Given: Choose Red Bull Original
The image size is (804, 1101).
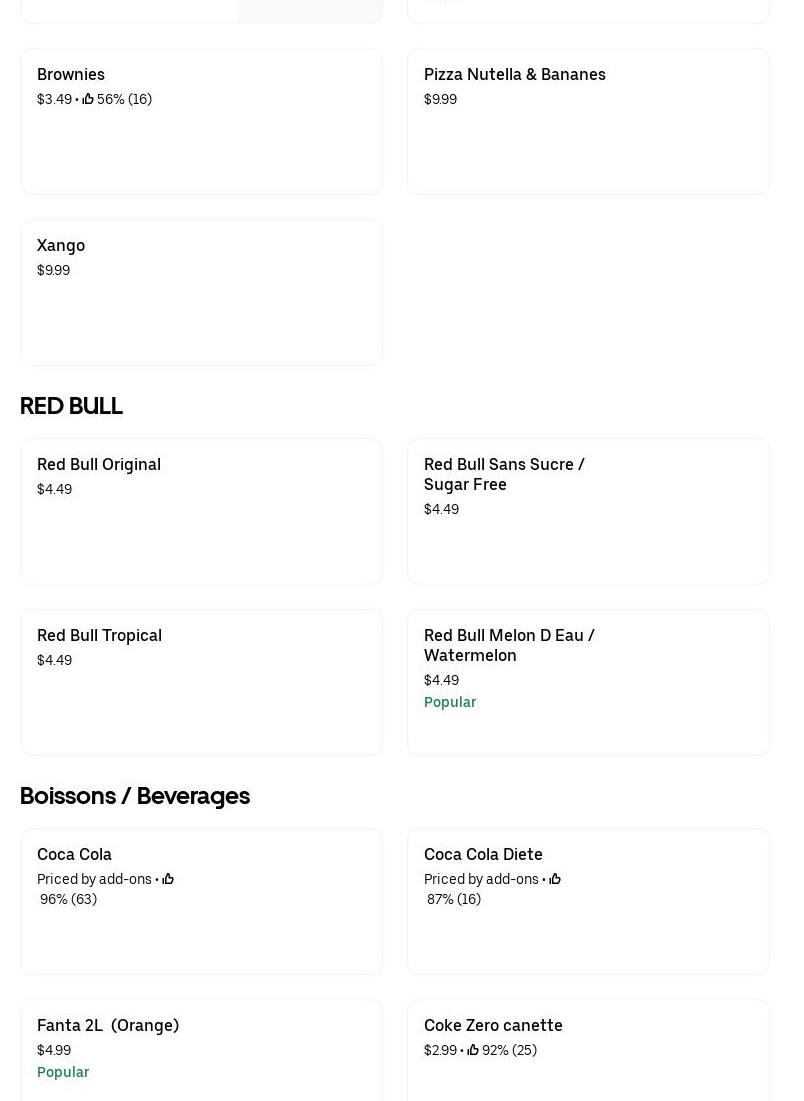Looking at the screenshot, I should 99,464.
